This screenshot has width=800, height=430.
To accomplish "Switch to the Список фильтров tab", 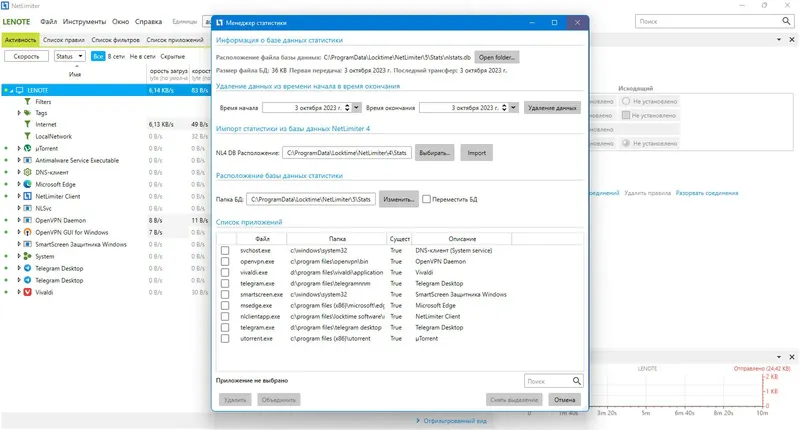I will (115, 40).
